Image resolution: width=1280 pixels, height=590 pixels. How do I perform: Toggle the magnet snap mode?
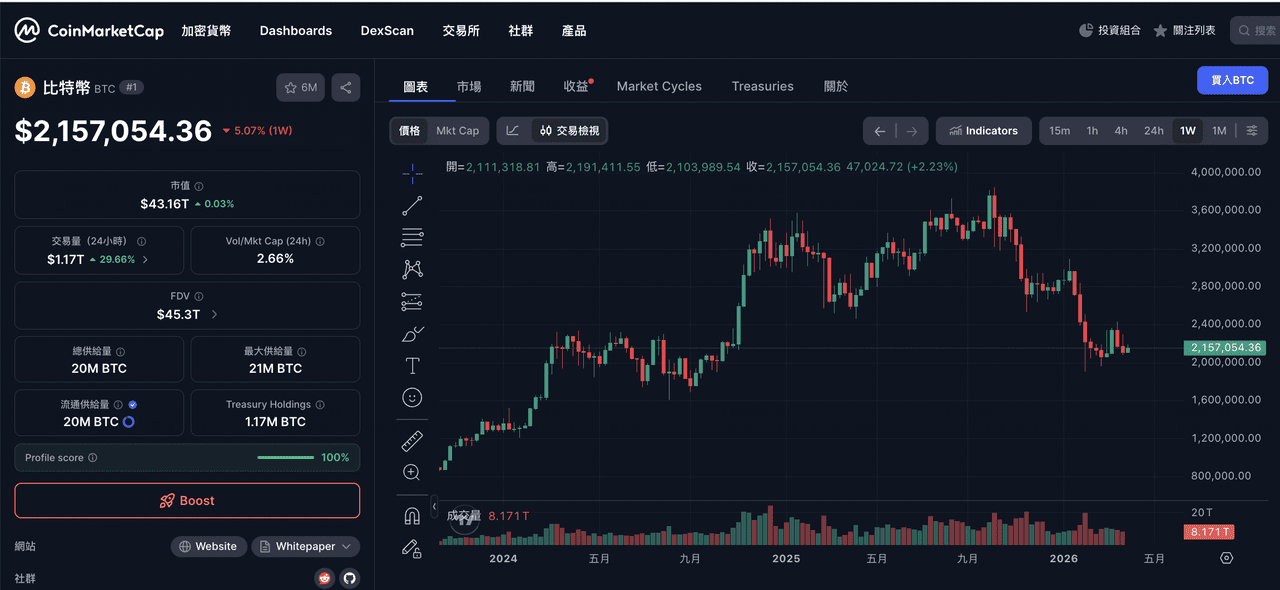[x=412, y=516]
